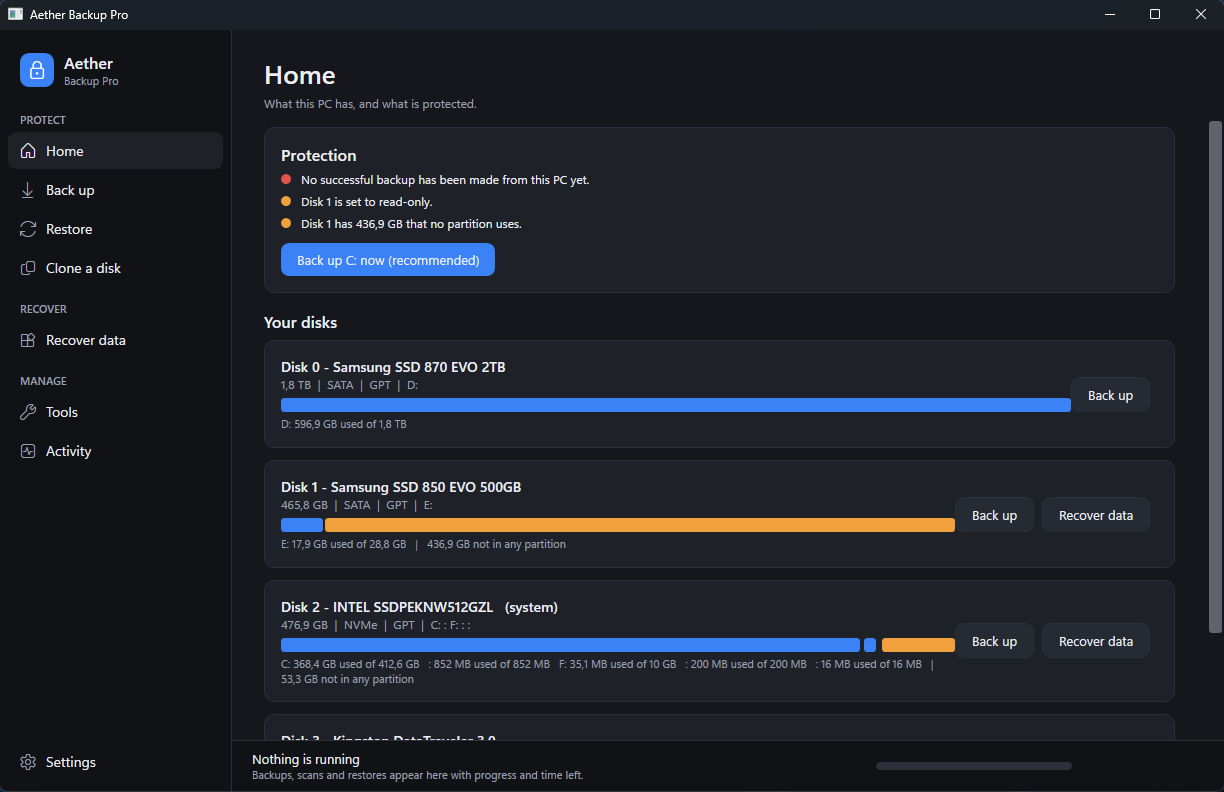Click 'C: 368,4 GB used of 412,6 GB'
Screen dimensions: 1224x792
pos(350,664)
